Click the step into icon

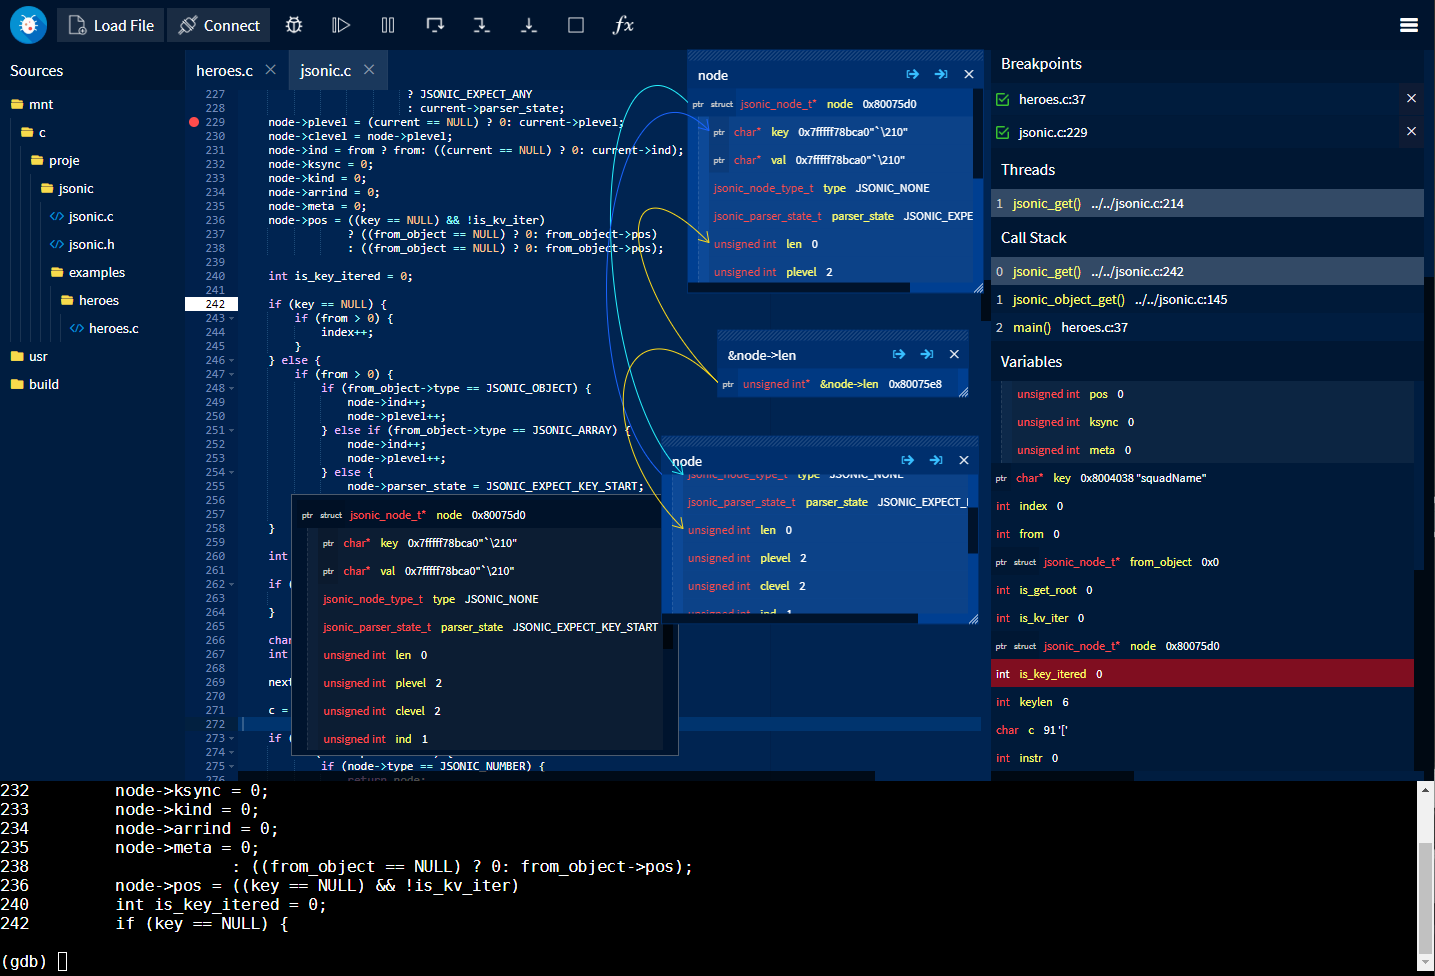(x=482, y=25)
